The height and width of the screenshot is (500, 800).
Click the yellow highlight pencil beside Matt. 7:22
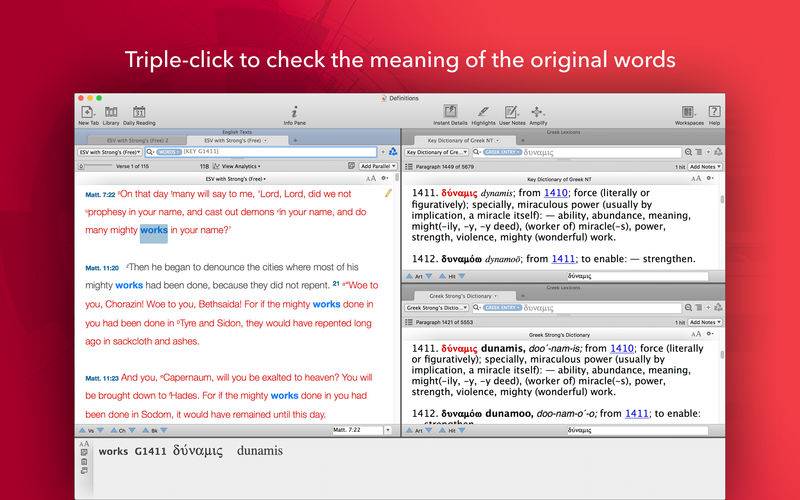point(388,193)
